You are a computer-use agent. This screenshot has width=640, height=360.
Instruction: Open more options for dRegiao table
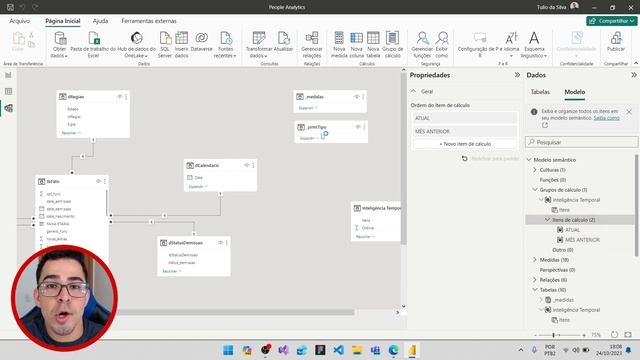tap(126, 97)
